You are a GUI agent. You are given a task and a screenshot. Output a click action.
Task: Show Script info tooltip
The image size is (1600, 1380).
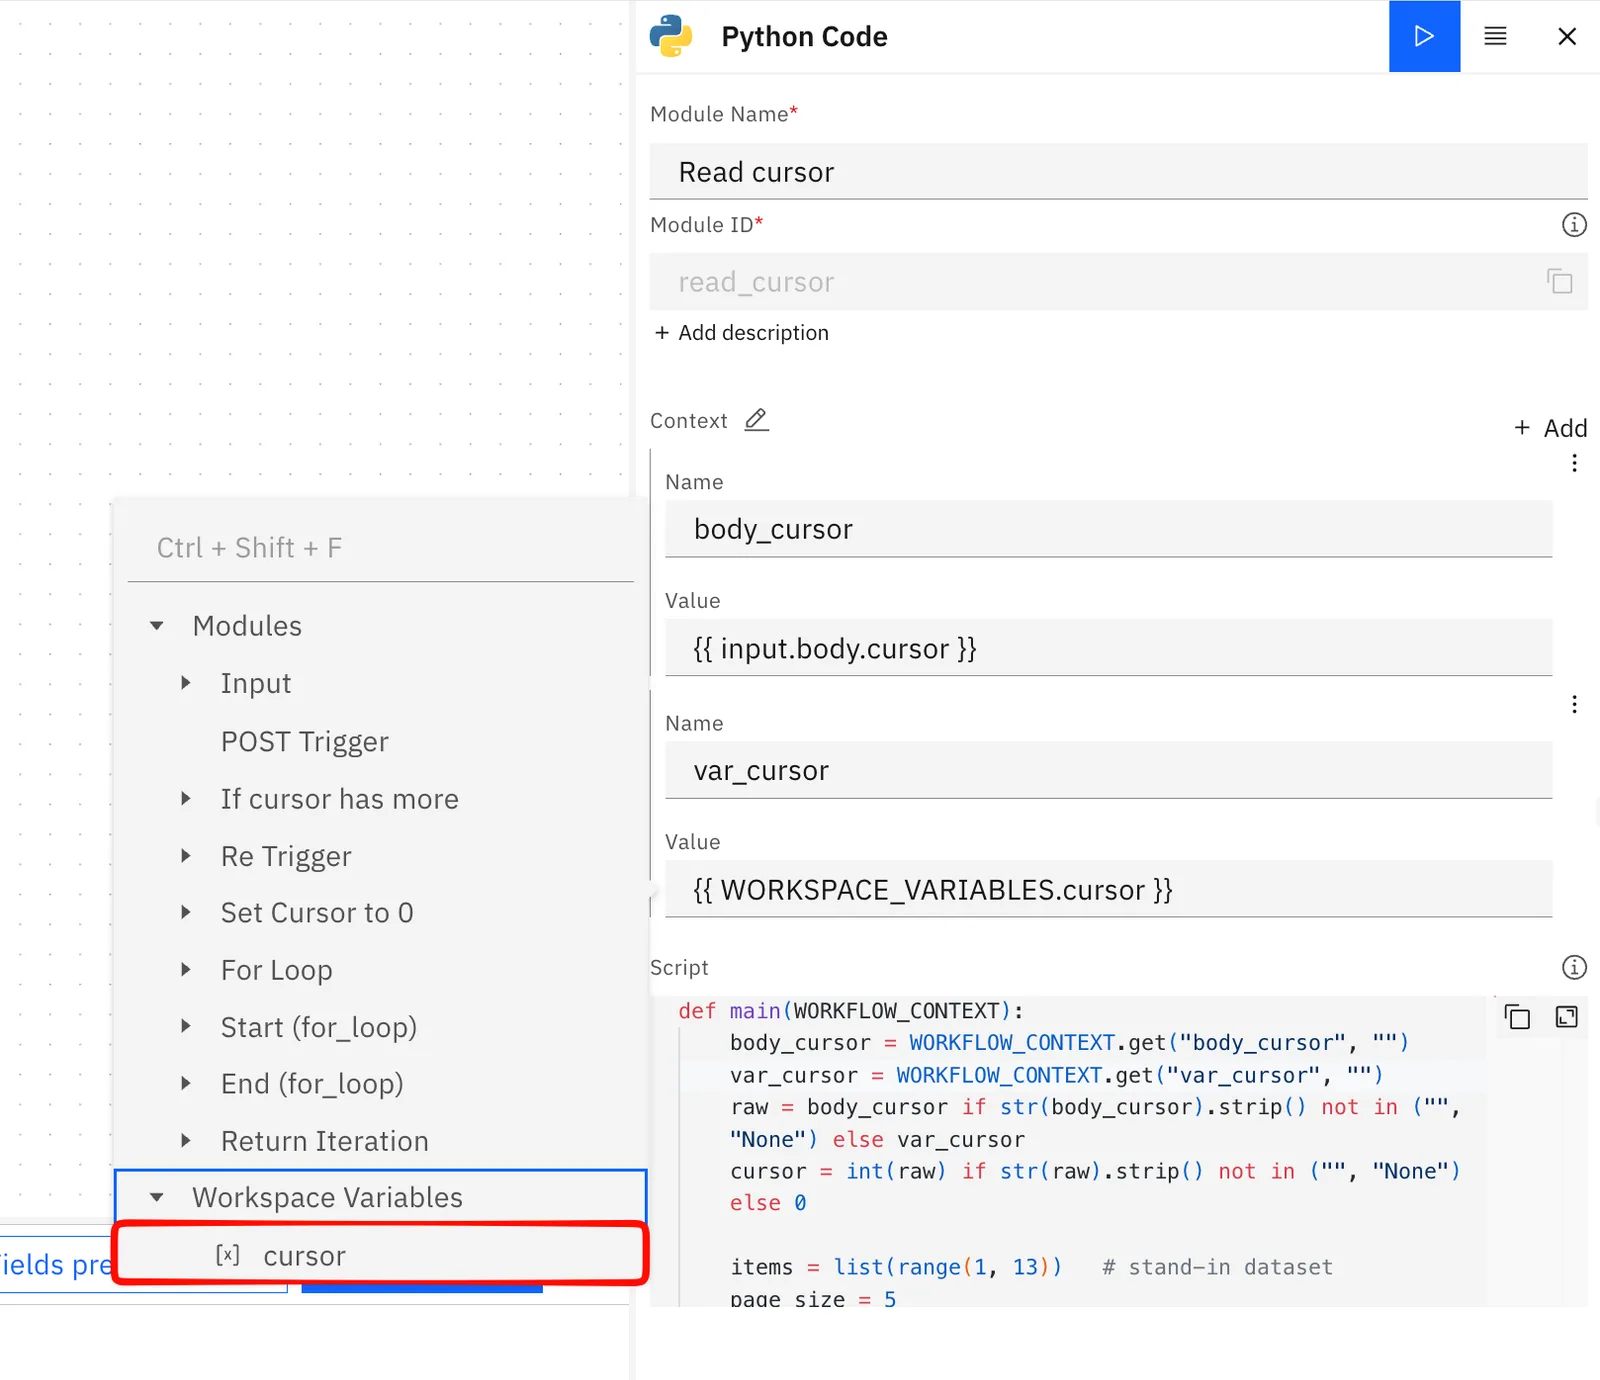(1574, 967)
